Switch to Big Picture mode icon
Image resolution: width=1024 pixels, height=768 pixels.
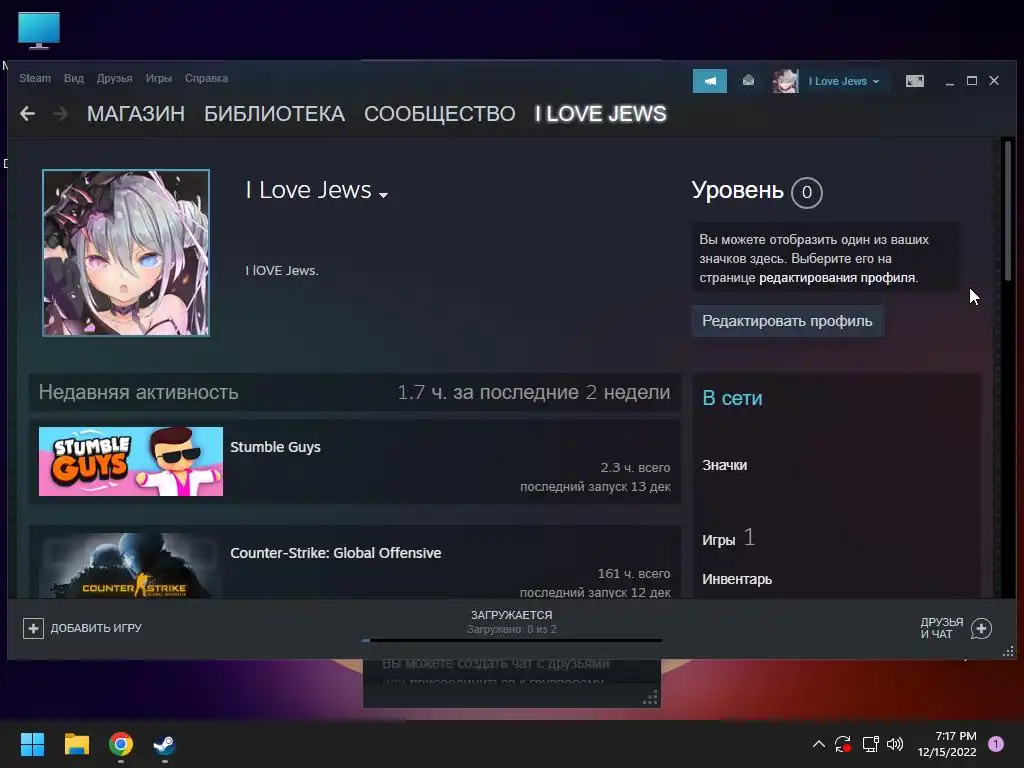914,81
